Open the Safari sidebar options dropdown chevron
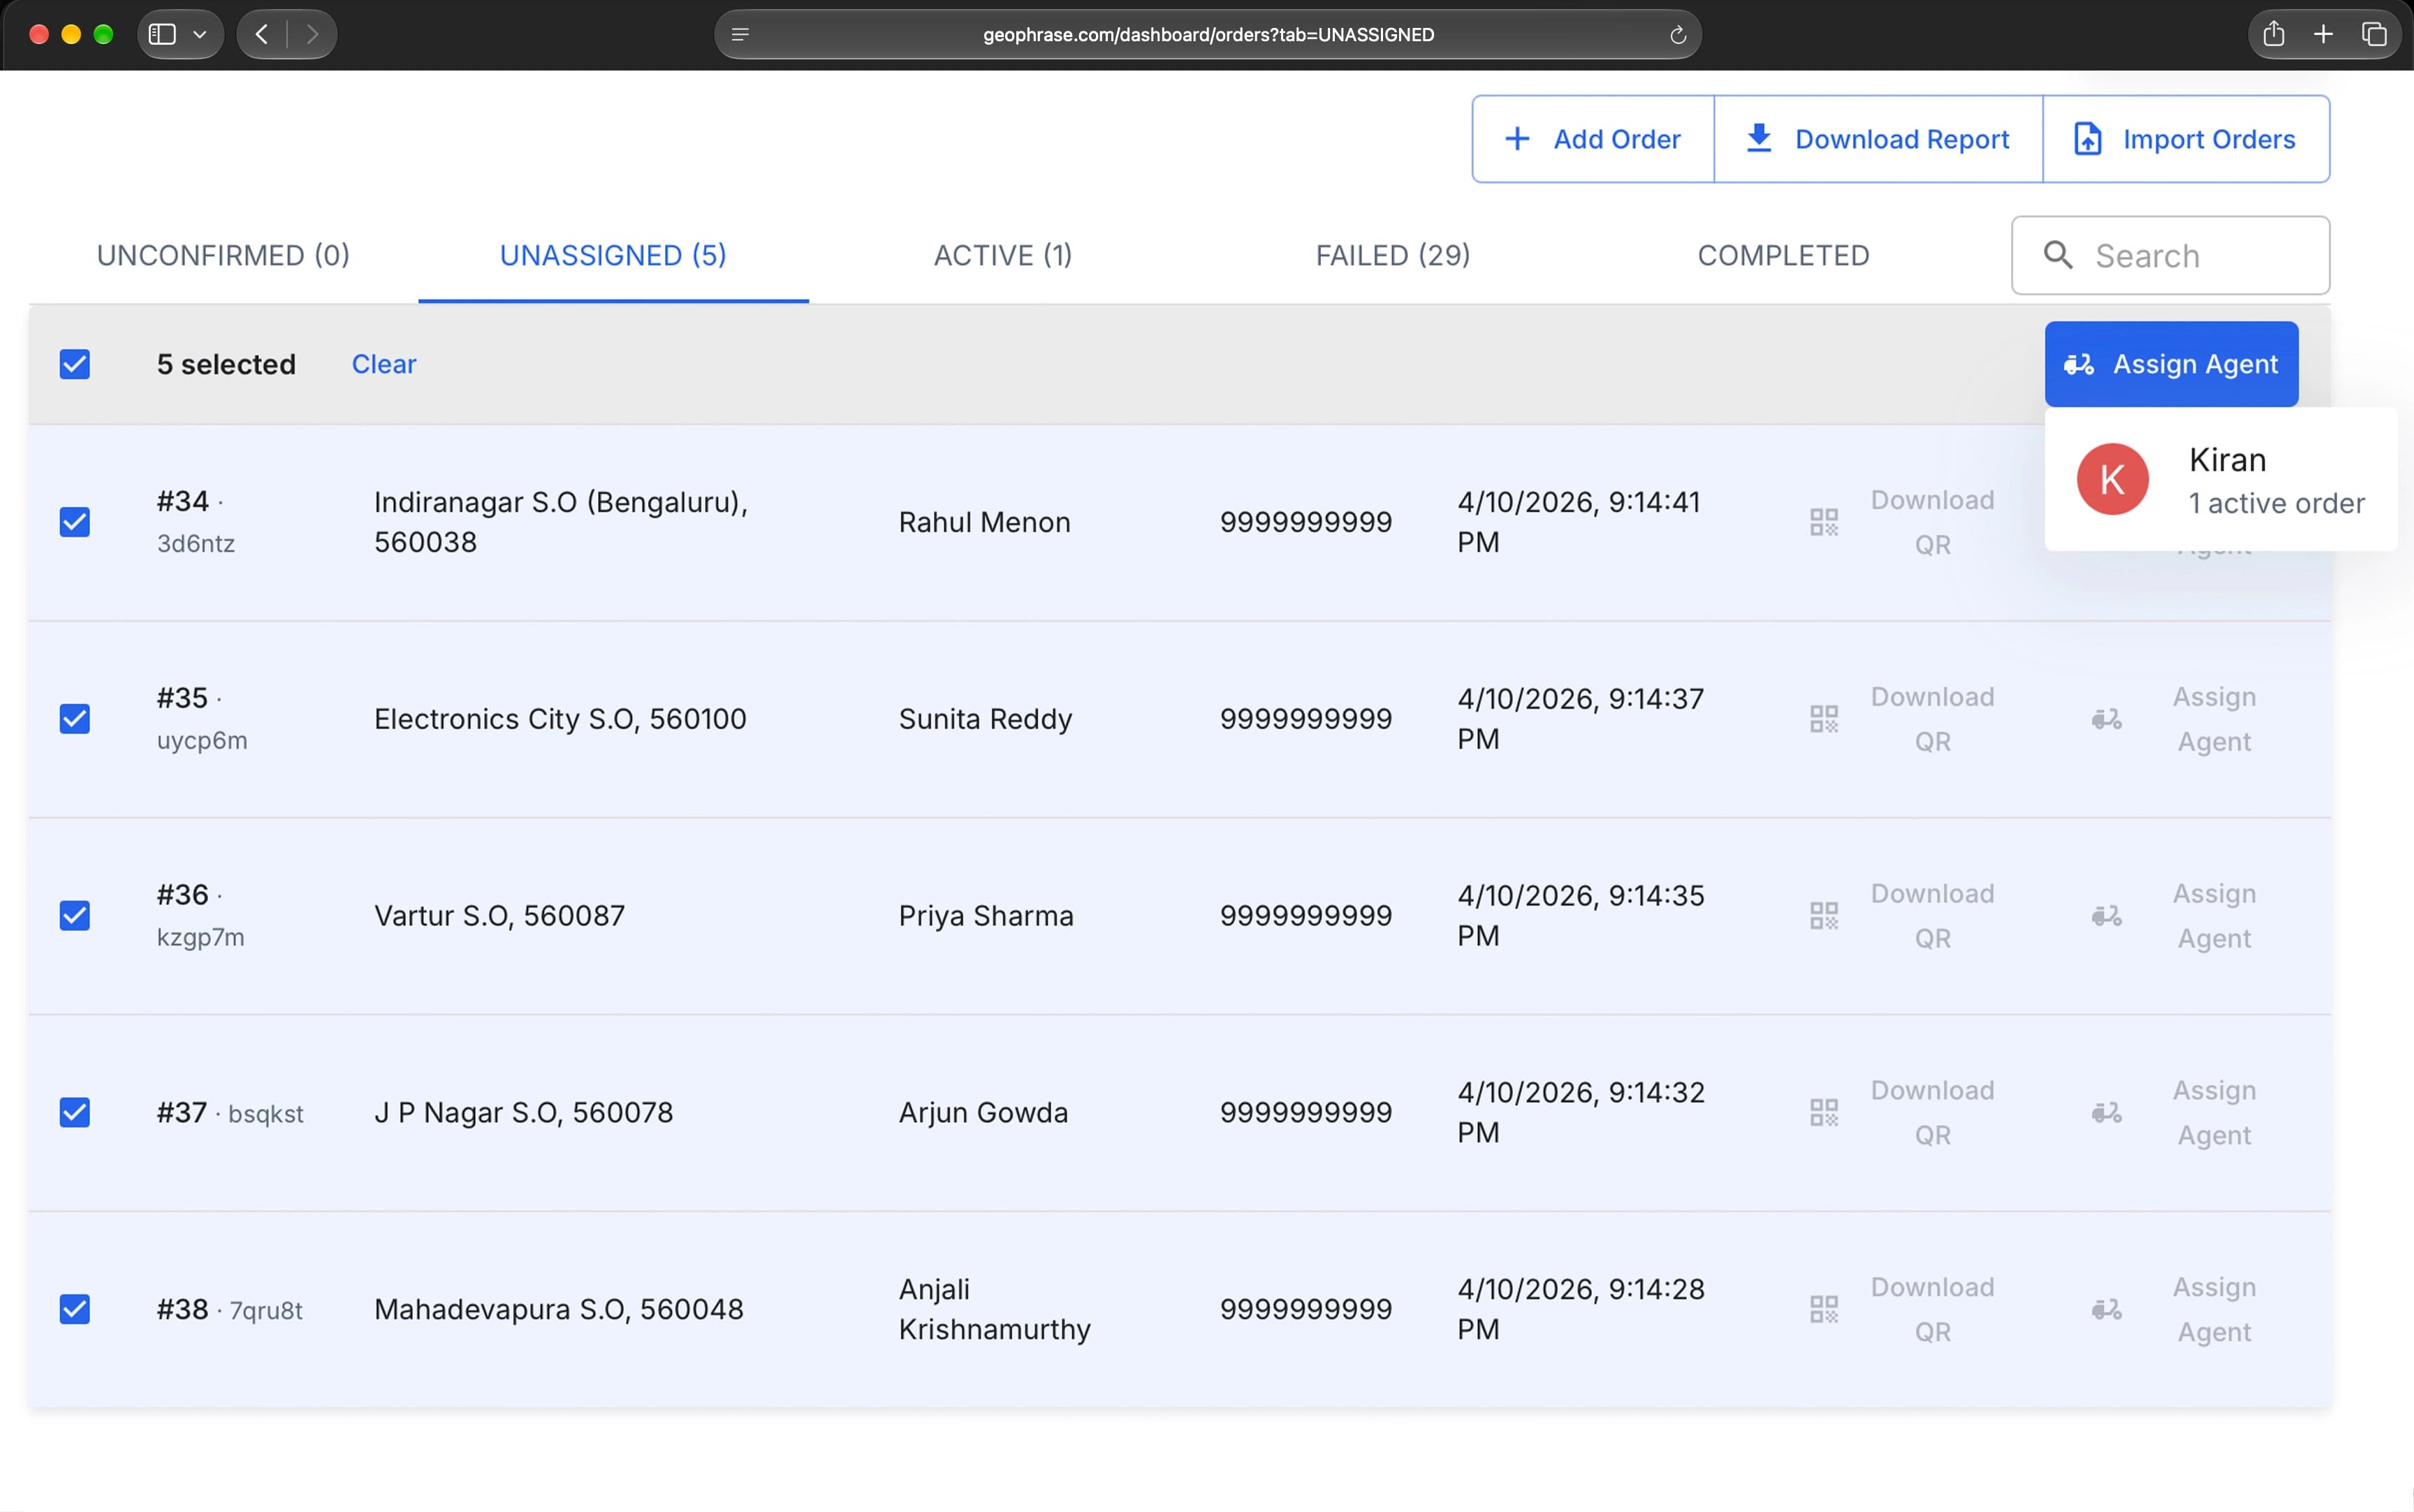Screen dimensions: 2414x1512 200,34
